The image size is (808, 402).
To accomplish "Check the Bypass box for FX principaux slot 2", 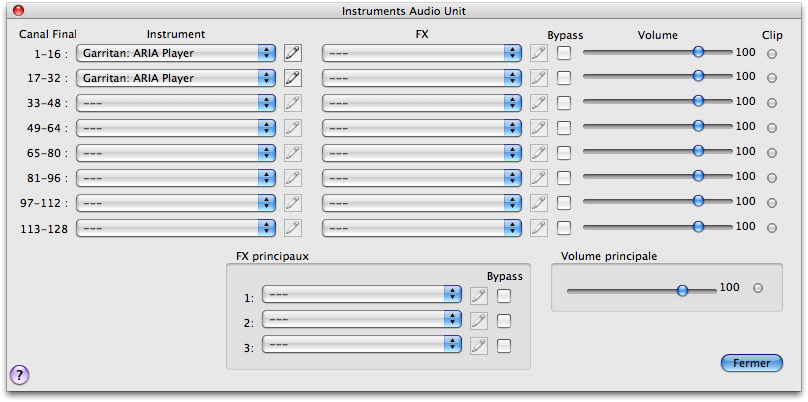I will [504, 320].
